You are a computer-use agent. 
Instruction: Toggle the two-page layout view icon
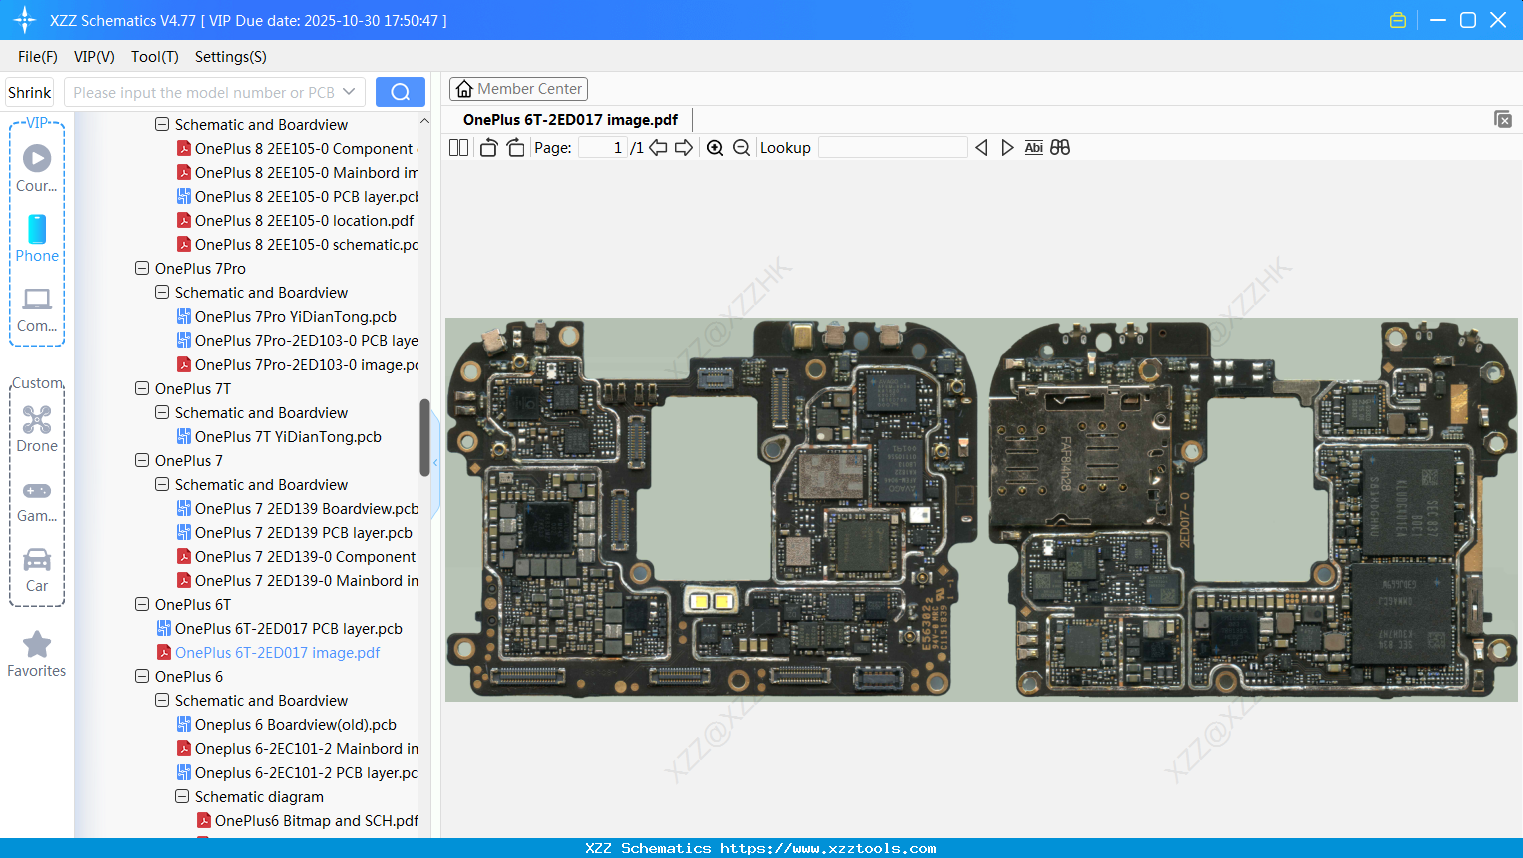pos(458,148)
